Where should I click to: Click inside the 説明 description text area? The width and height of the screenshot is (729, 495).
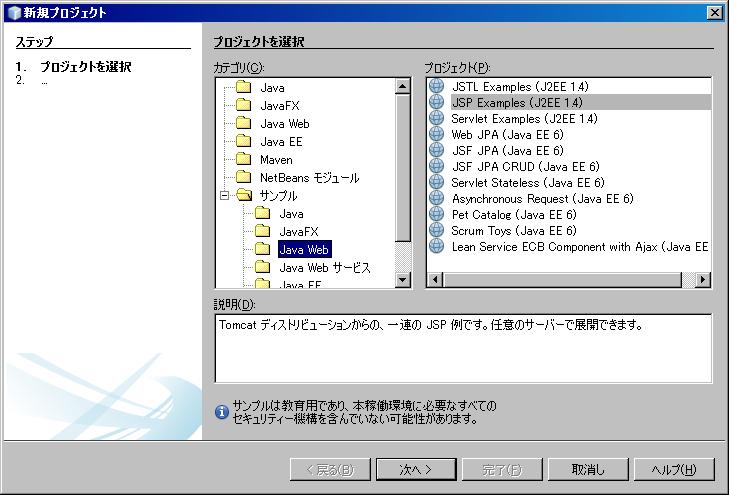463,348
